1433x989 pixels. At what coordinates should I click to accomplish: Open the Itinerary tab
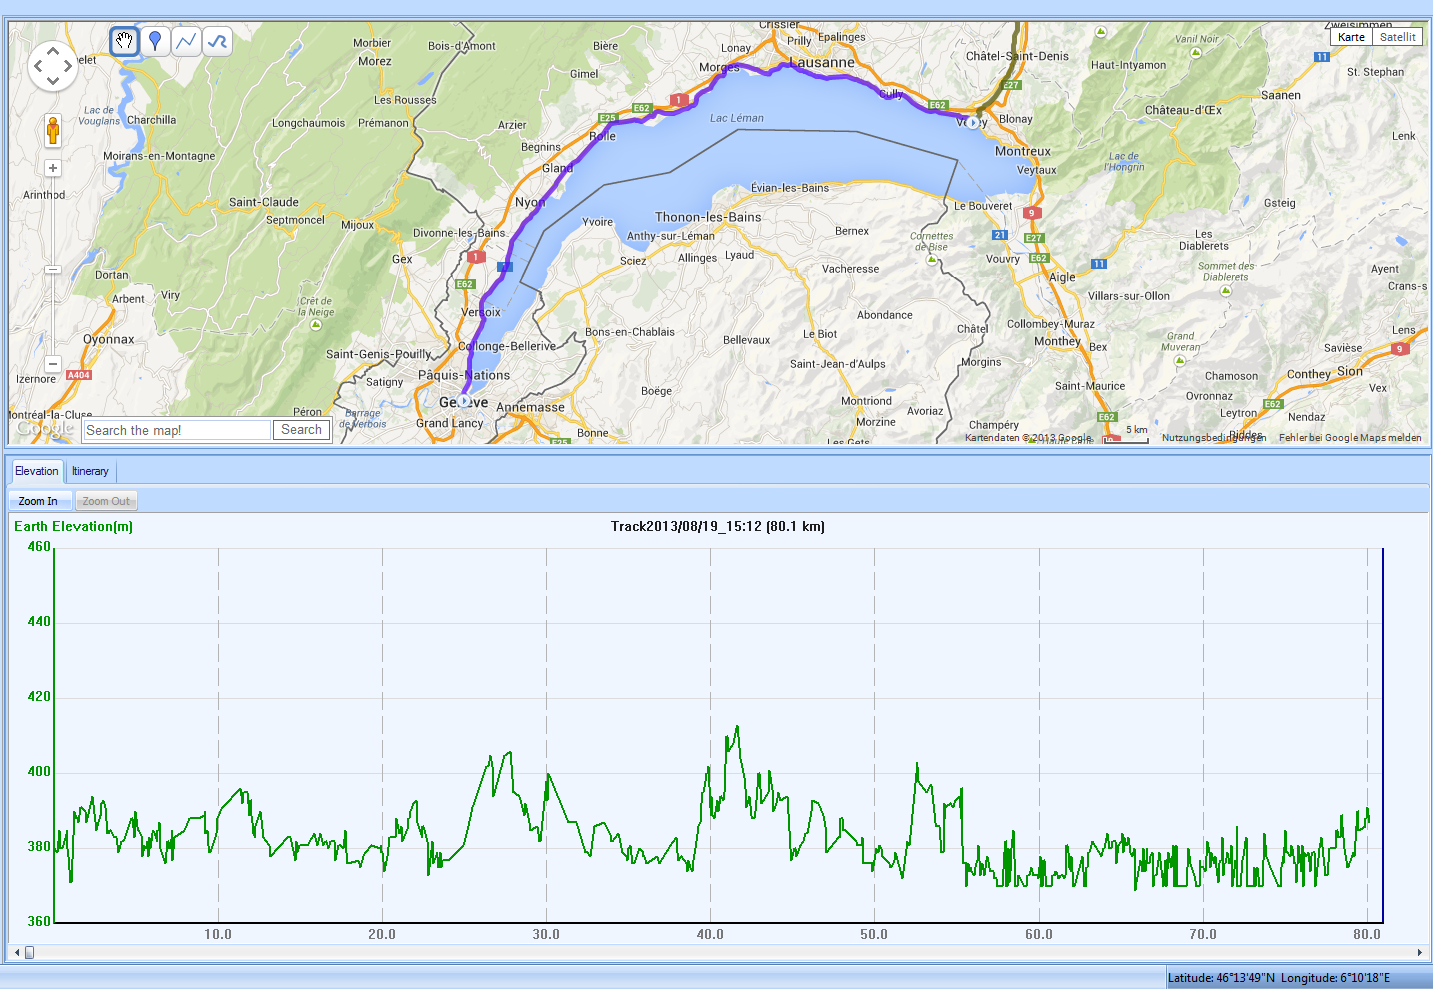coord(90,471)
